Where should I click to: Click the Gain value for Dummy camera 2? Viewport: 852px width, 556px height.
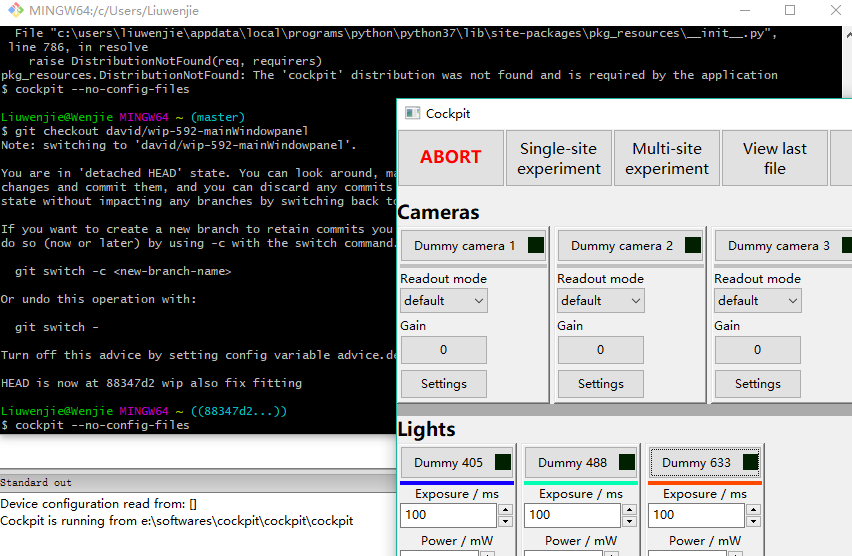(601, 349)
